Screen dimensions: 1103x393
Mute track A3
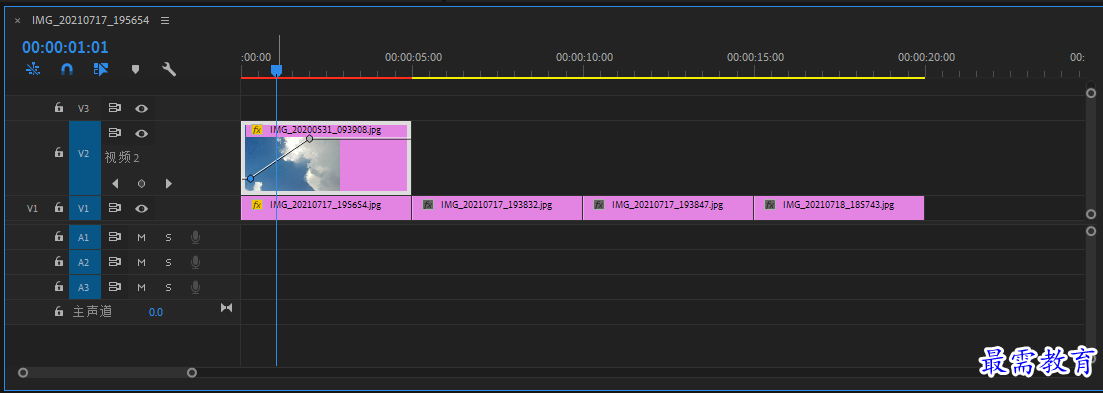tap(141, 287)
